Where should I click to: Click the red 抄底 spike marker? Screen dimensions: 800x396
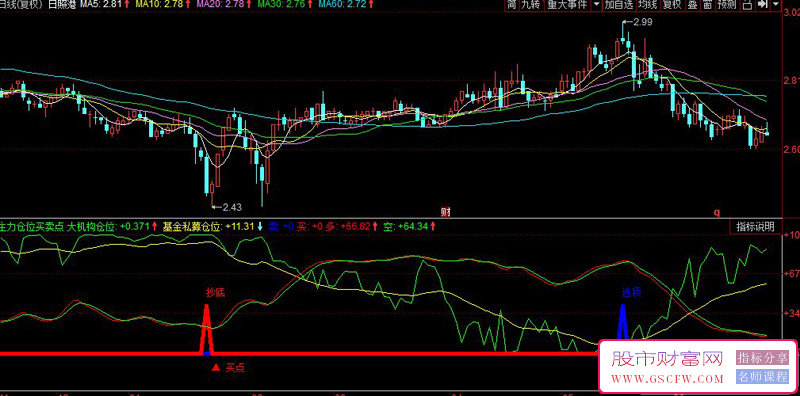pos(207,329)
